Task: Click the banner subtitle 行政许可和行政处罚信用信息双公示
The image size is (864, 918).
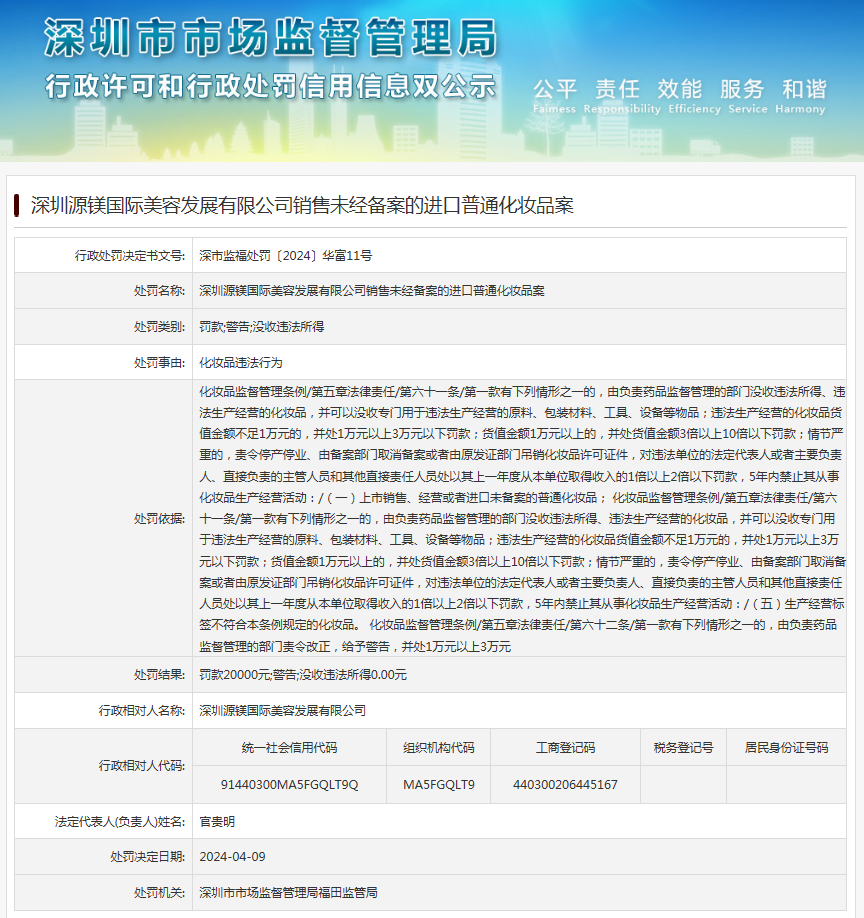Action: 270,87
